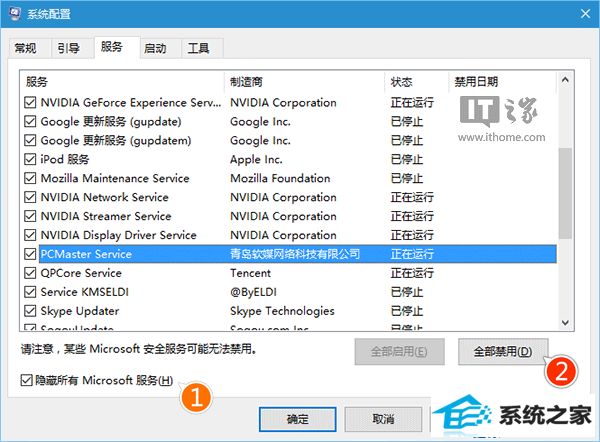The height and width of the screenshot is (442, 600).
Task: Sort by the 服务 column header
Action: coord(122,82)
